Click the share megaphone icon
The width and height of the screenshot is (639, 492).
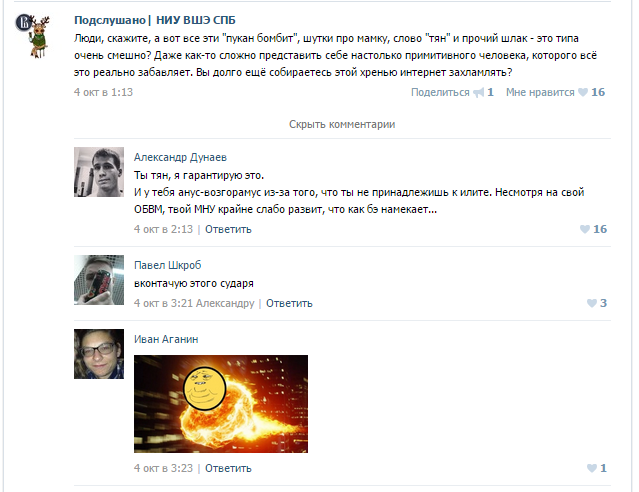[478, 93]
